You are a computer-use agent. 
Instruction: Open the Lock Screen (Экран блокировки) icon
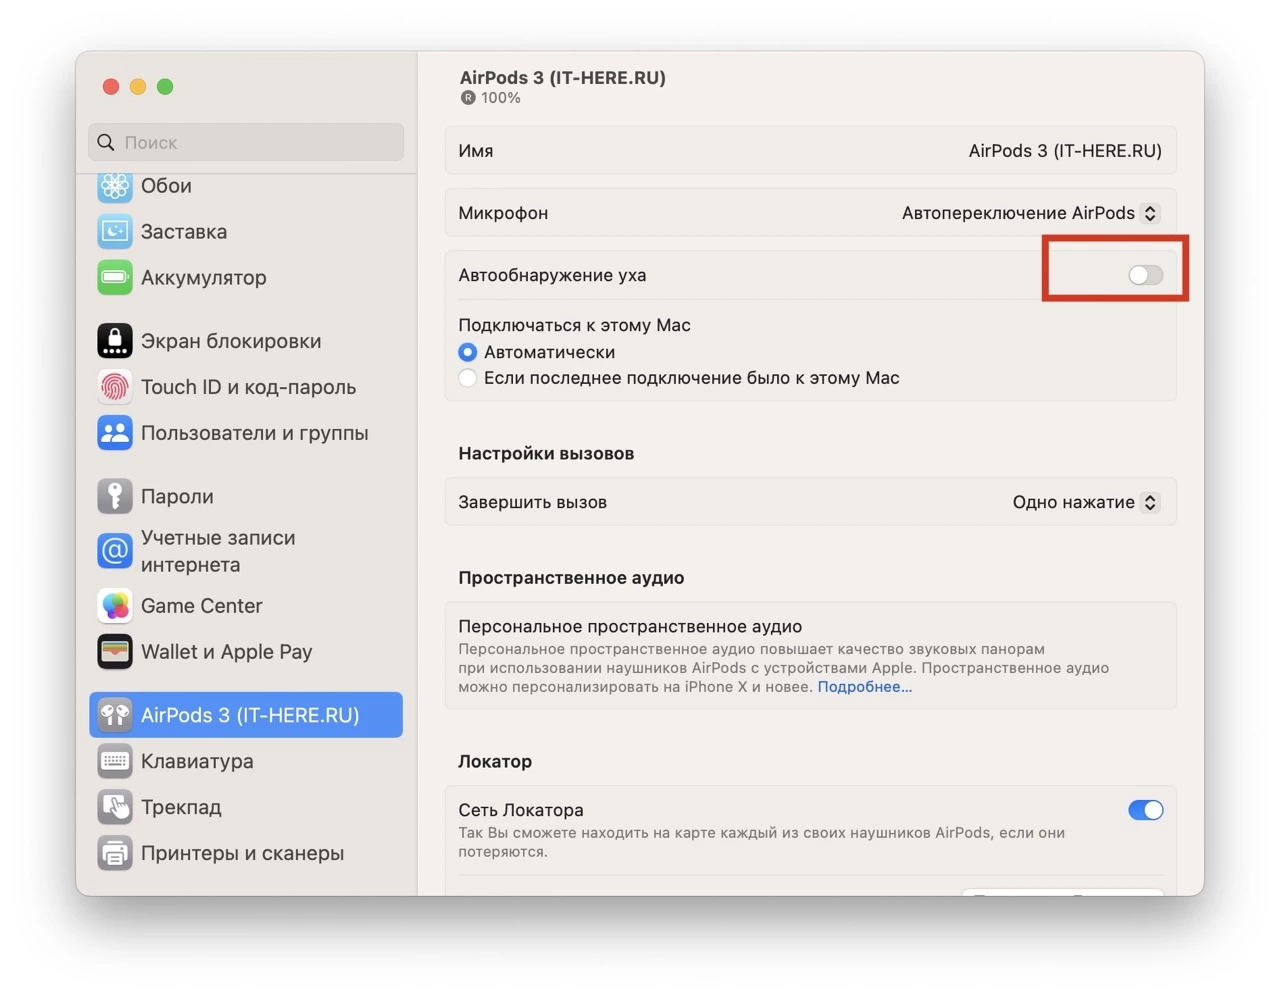(x=115, y=341)
